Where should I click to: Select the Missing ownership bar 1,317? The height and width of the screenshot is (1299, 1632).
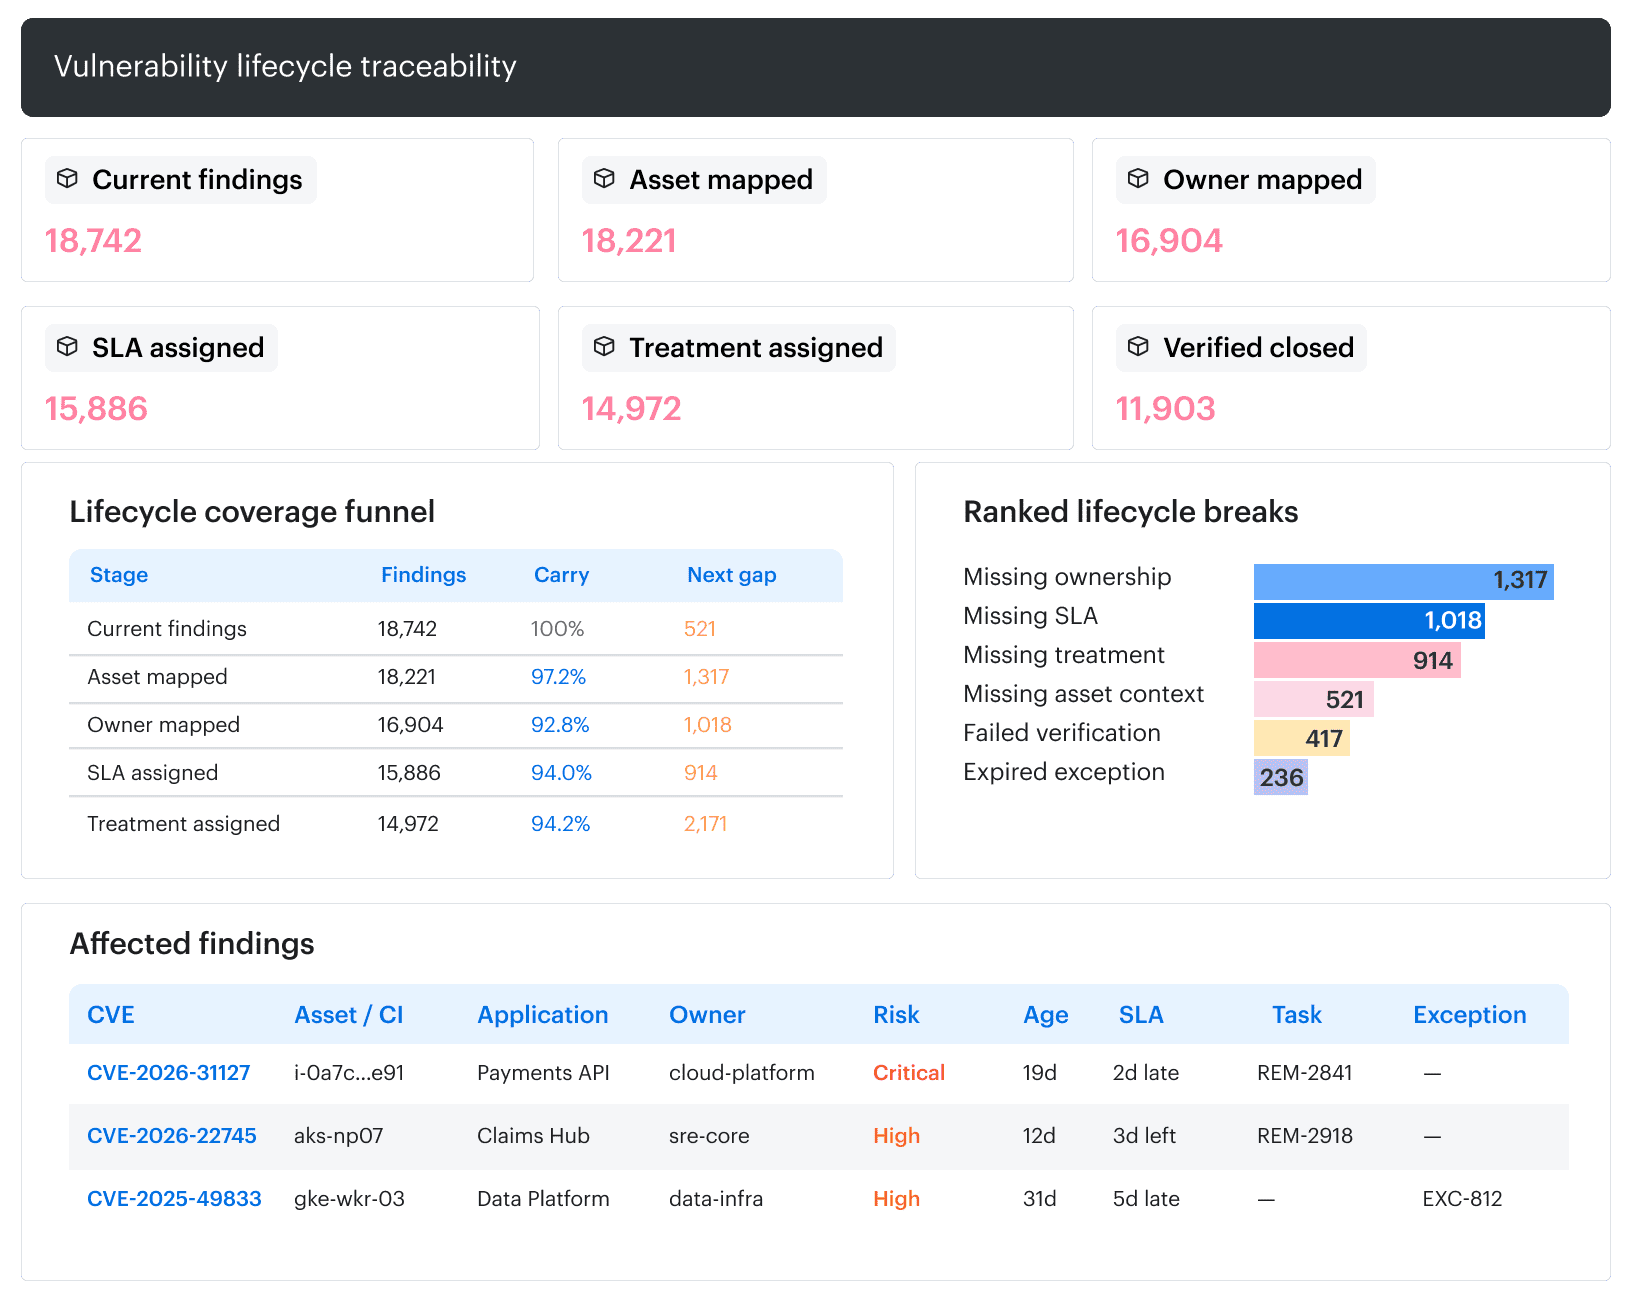coord(1404,582)
